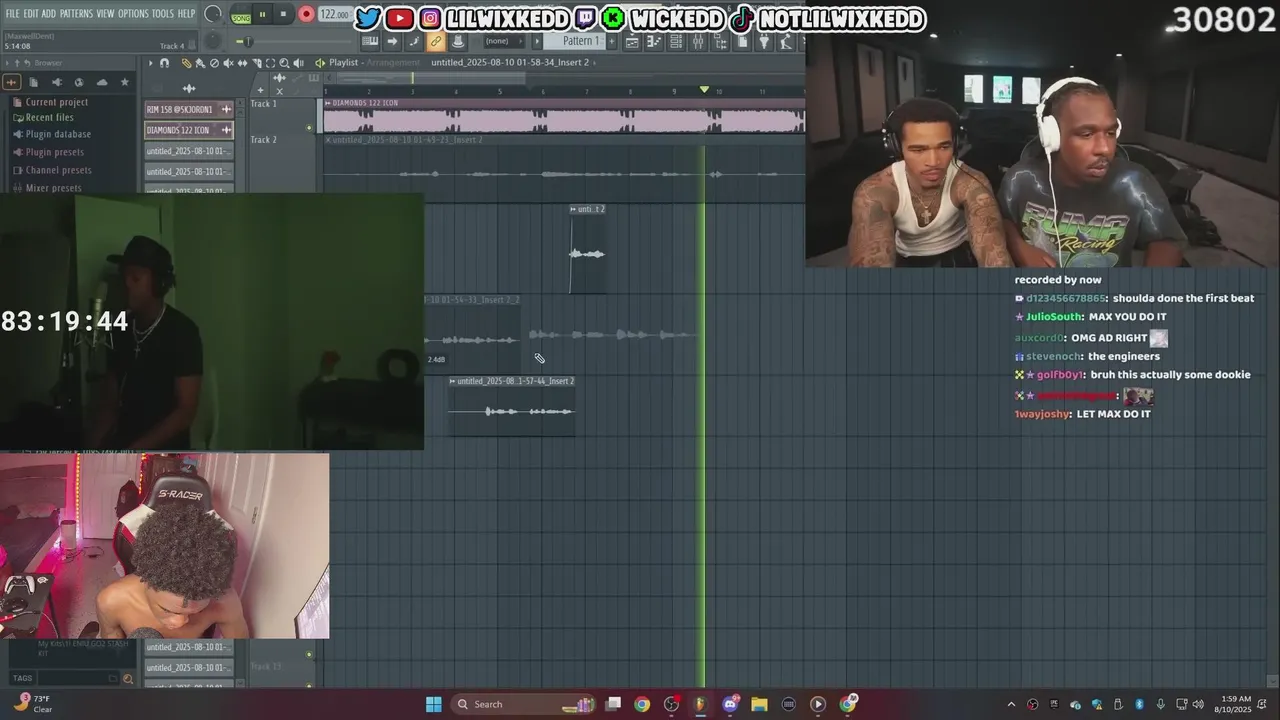Open the HELP menu
Viewport: 1280px width, 720px height.
coord(186,14)
